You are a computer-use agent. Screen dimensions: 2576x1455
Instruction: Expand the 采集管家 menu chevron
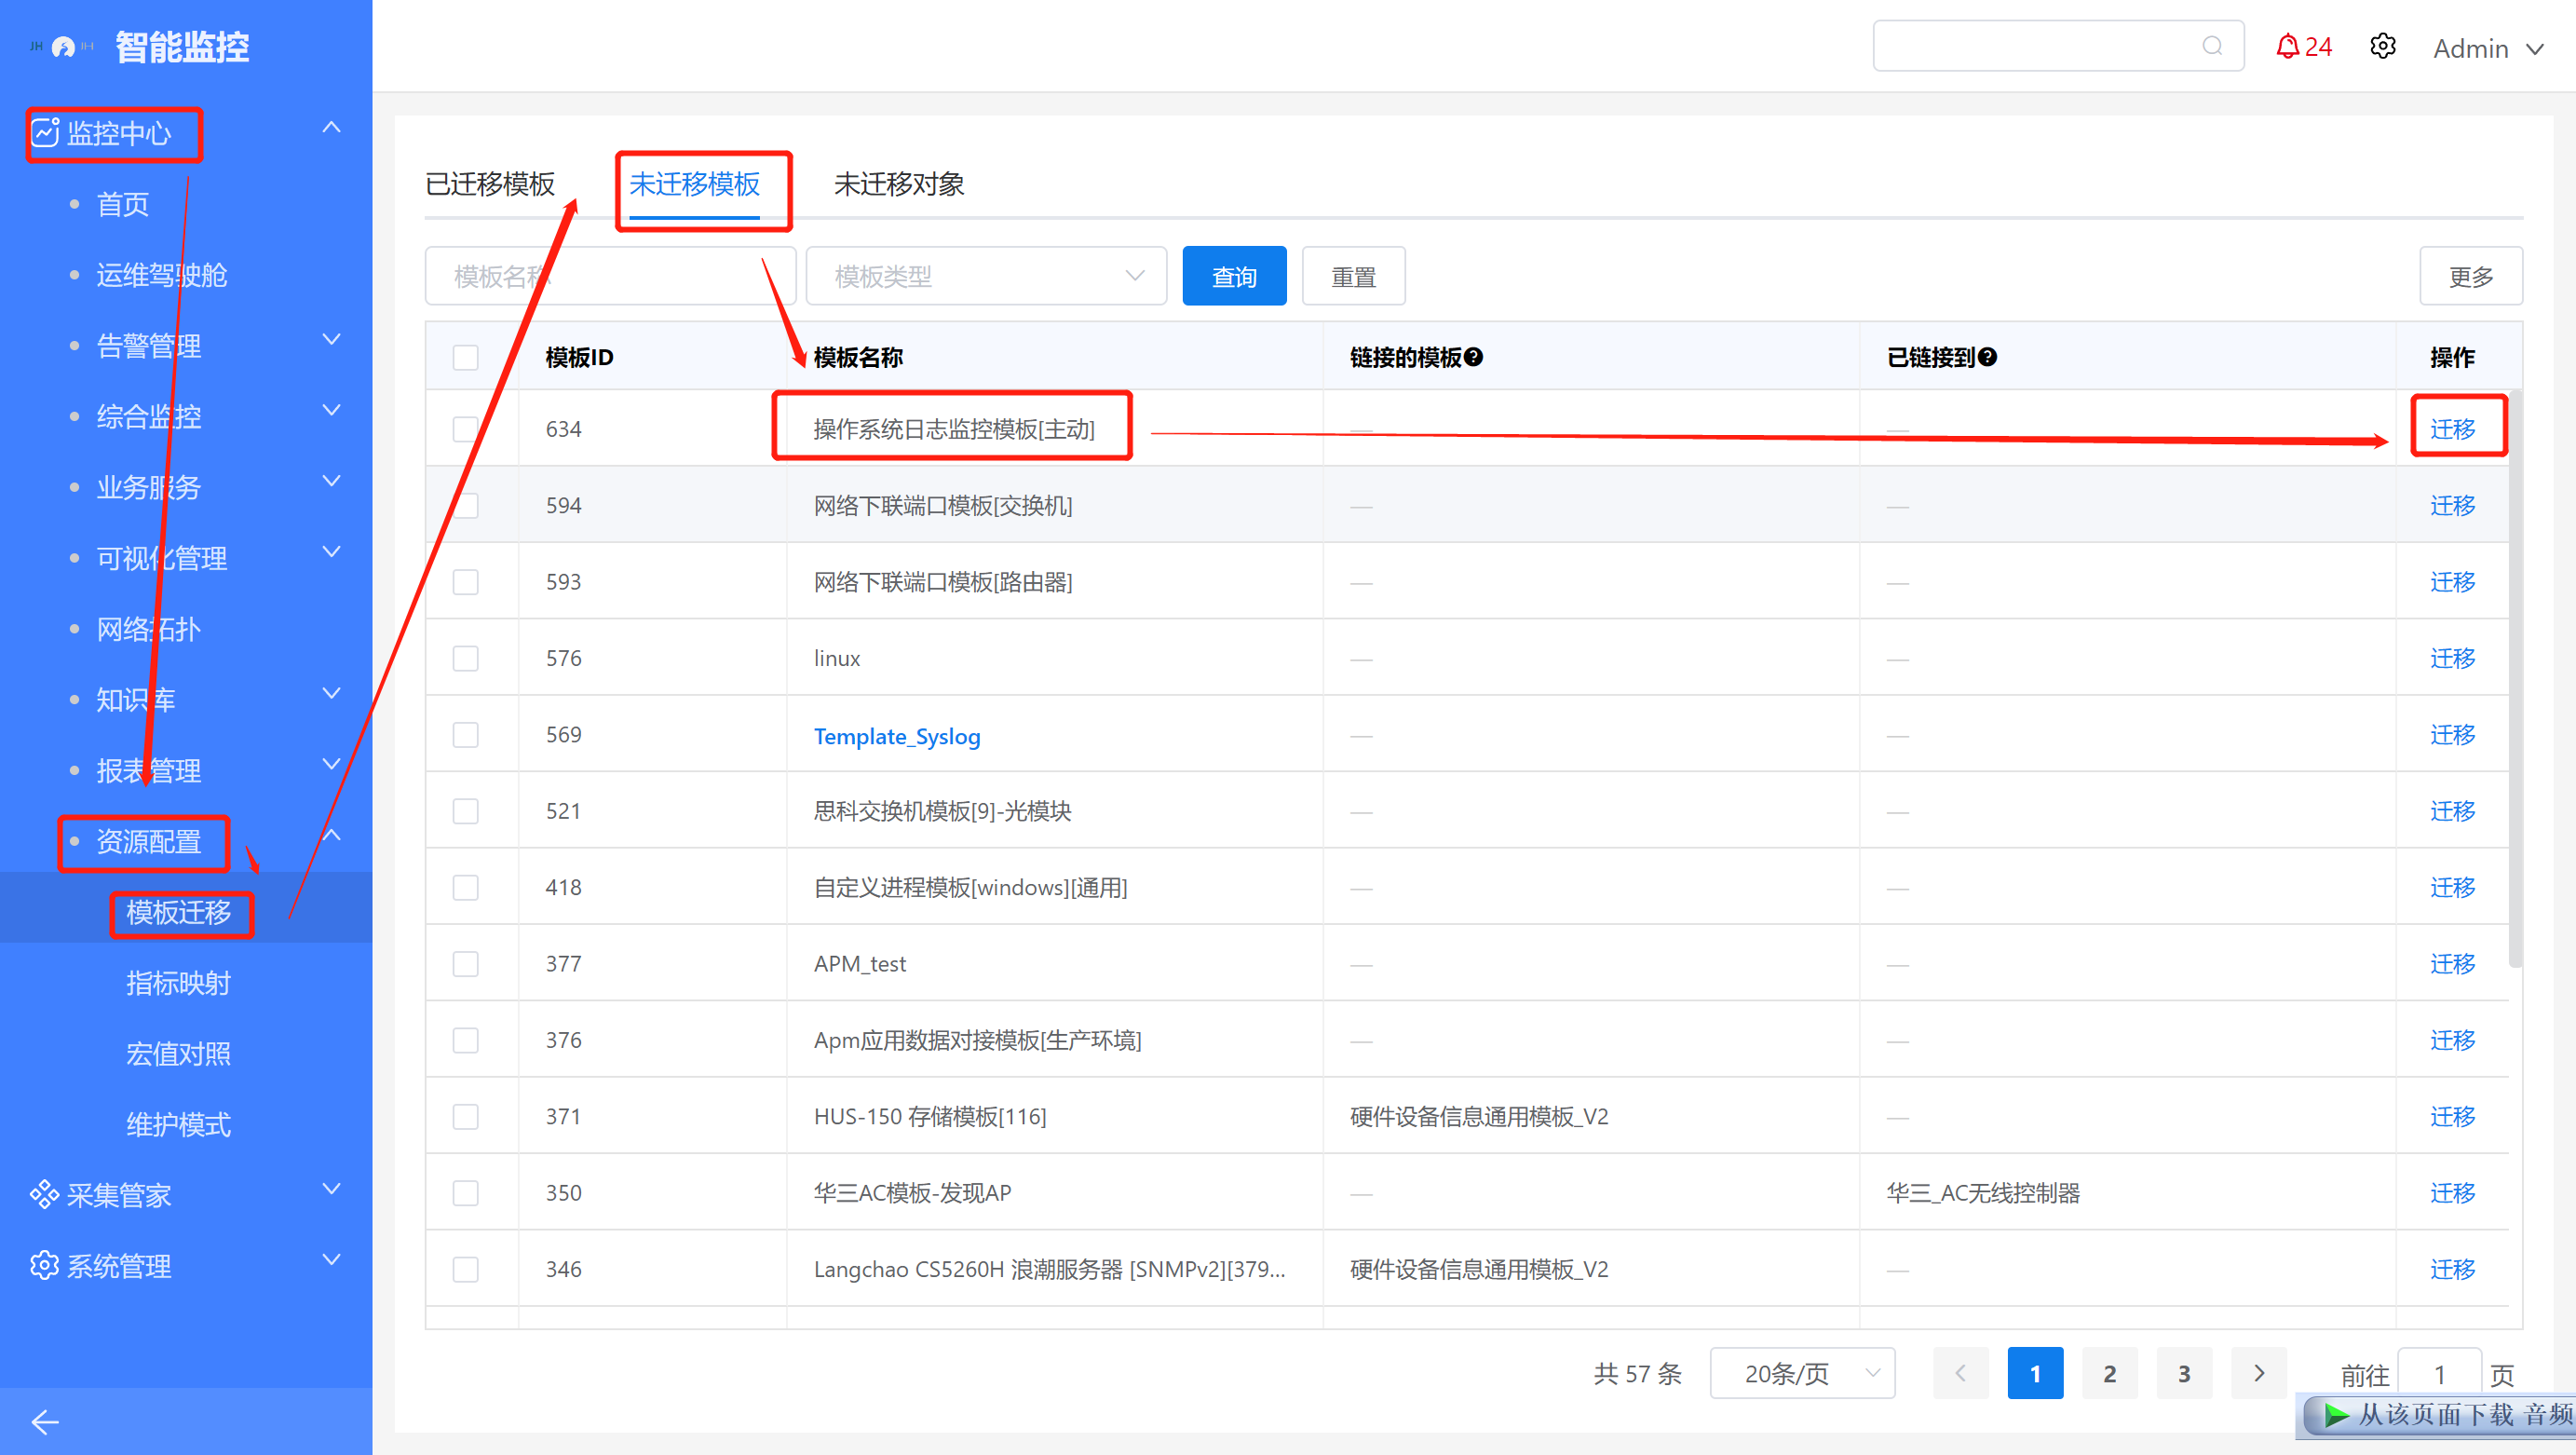(332, 1190)
